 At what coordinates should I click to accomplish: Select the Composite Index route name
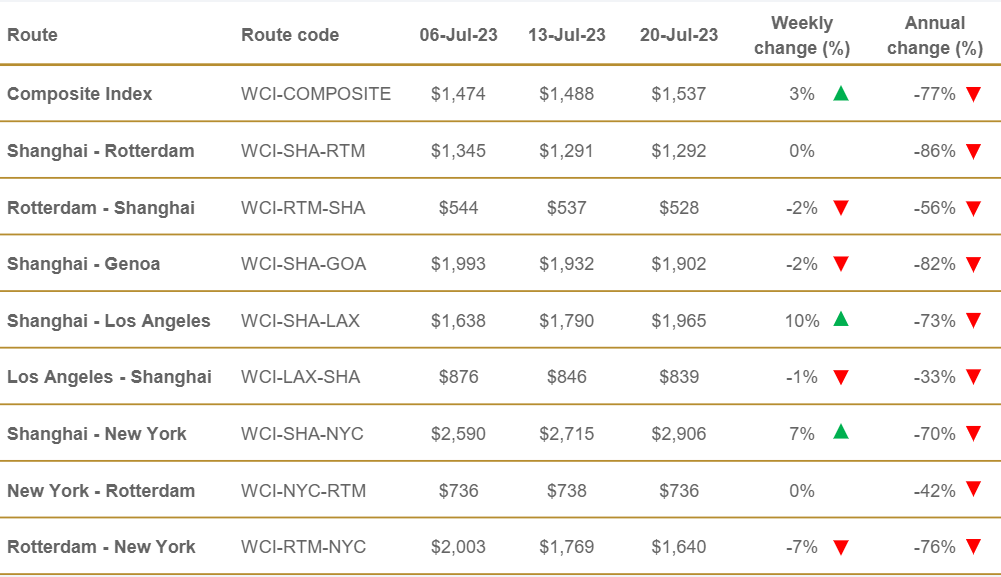(x=80, y=94)
